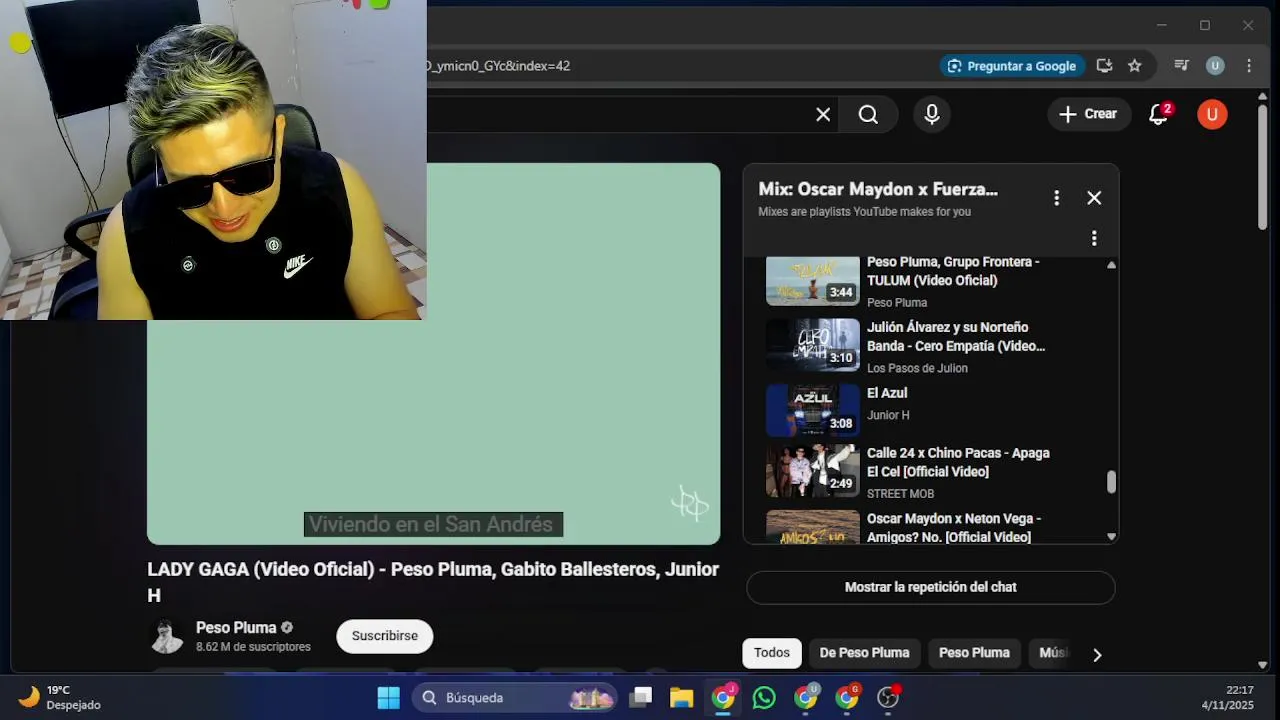
Task: Click the playlist scrollbar thumb
Action: point(1111,482)
